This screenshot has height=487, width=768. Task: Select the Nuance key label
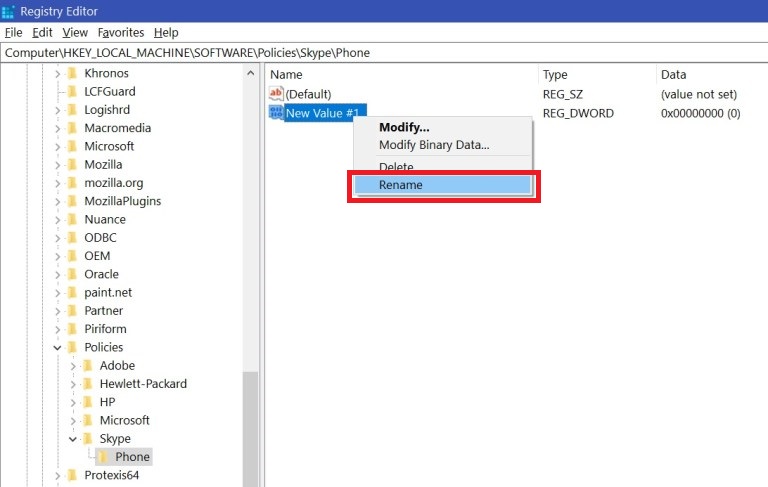click(x=105, y=219)
